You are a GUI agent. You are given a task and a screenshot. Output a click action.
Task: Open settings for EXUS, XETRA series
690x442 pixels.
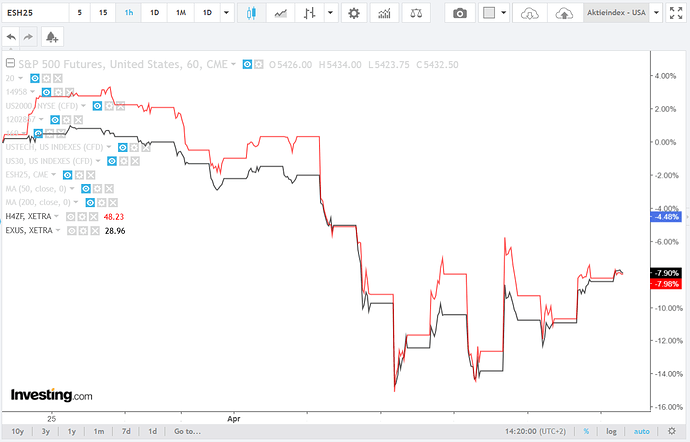(84, 231)
